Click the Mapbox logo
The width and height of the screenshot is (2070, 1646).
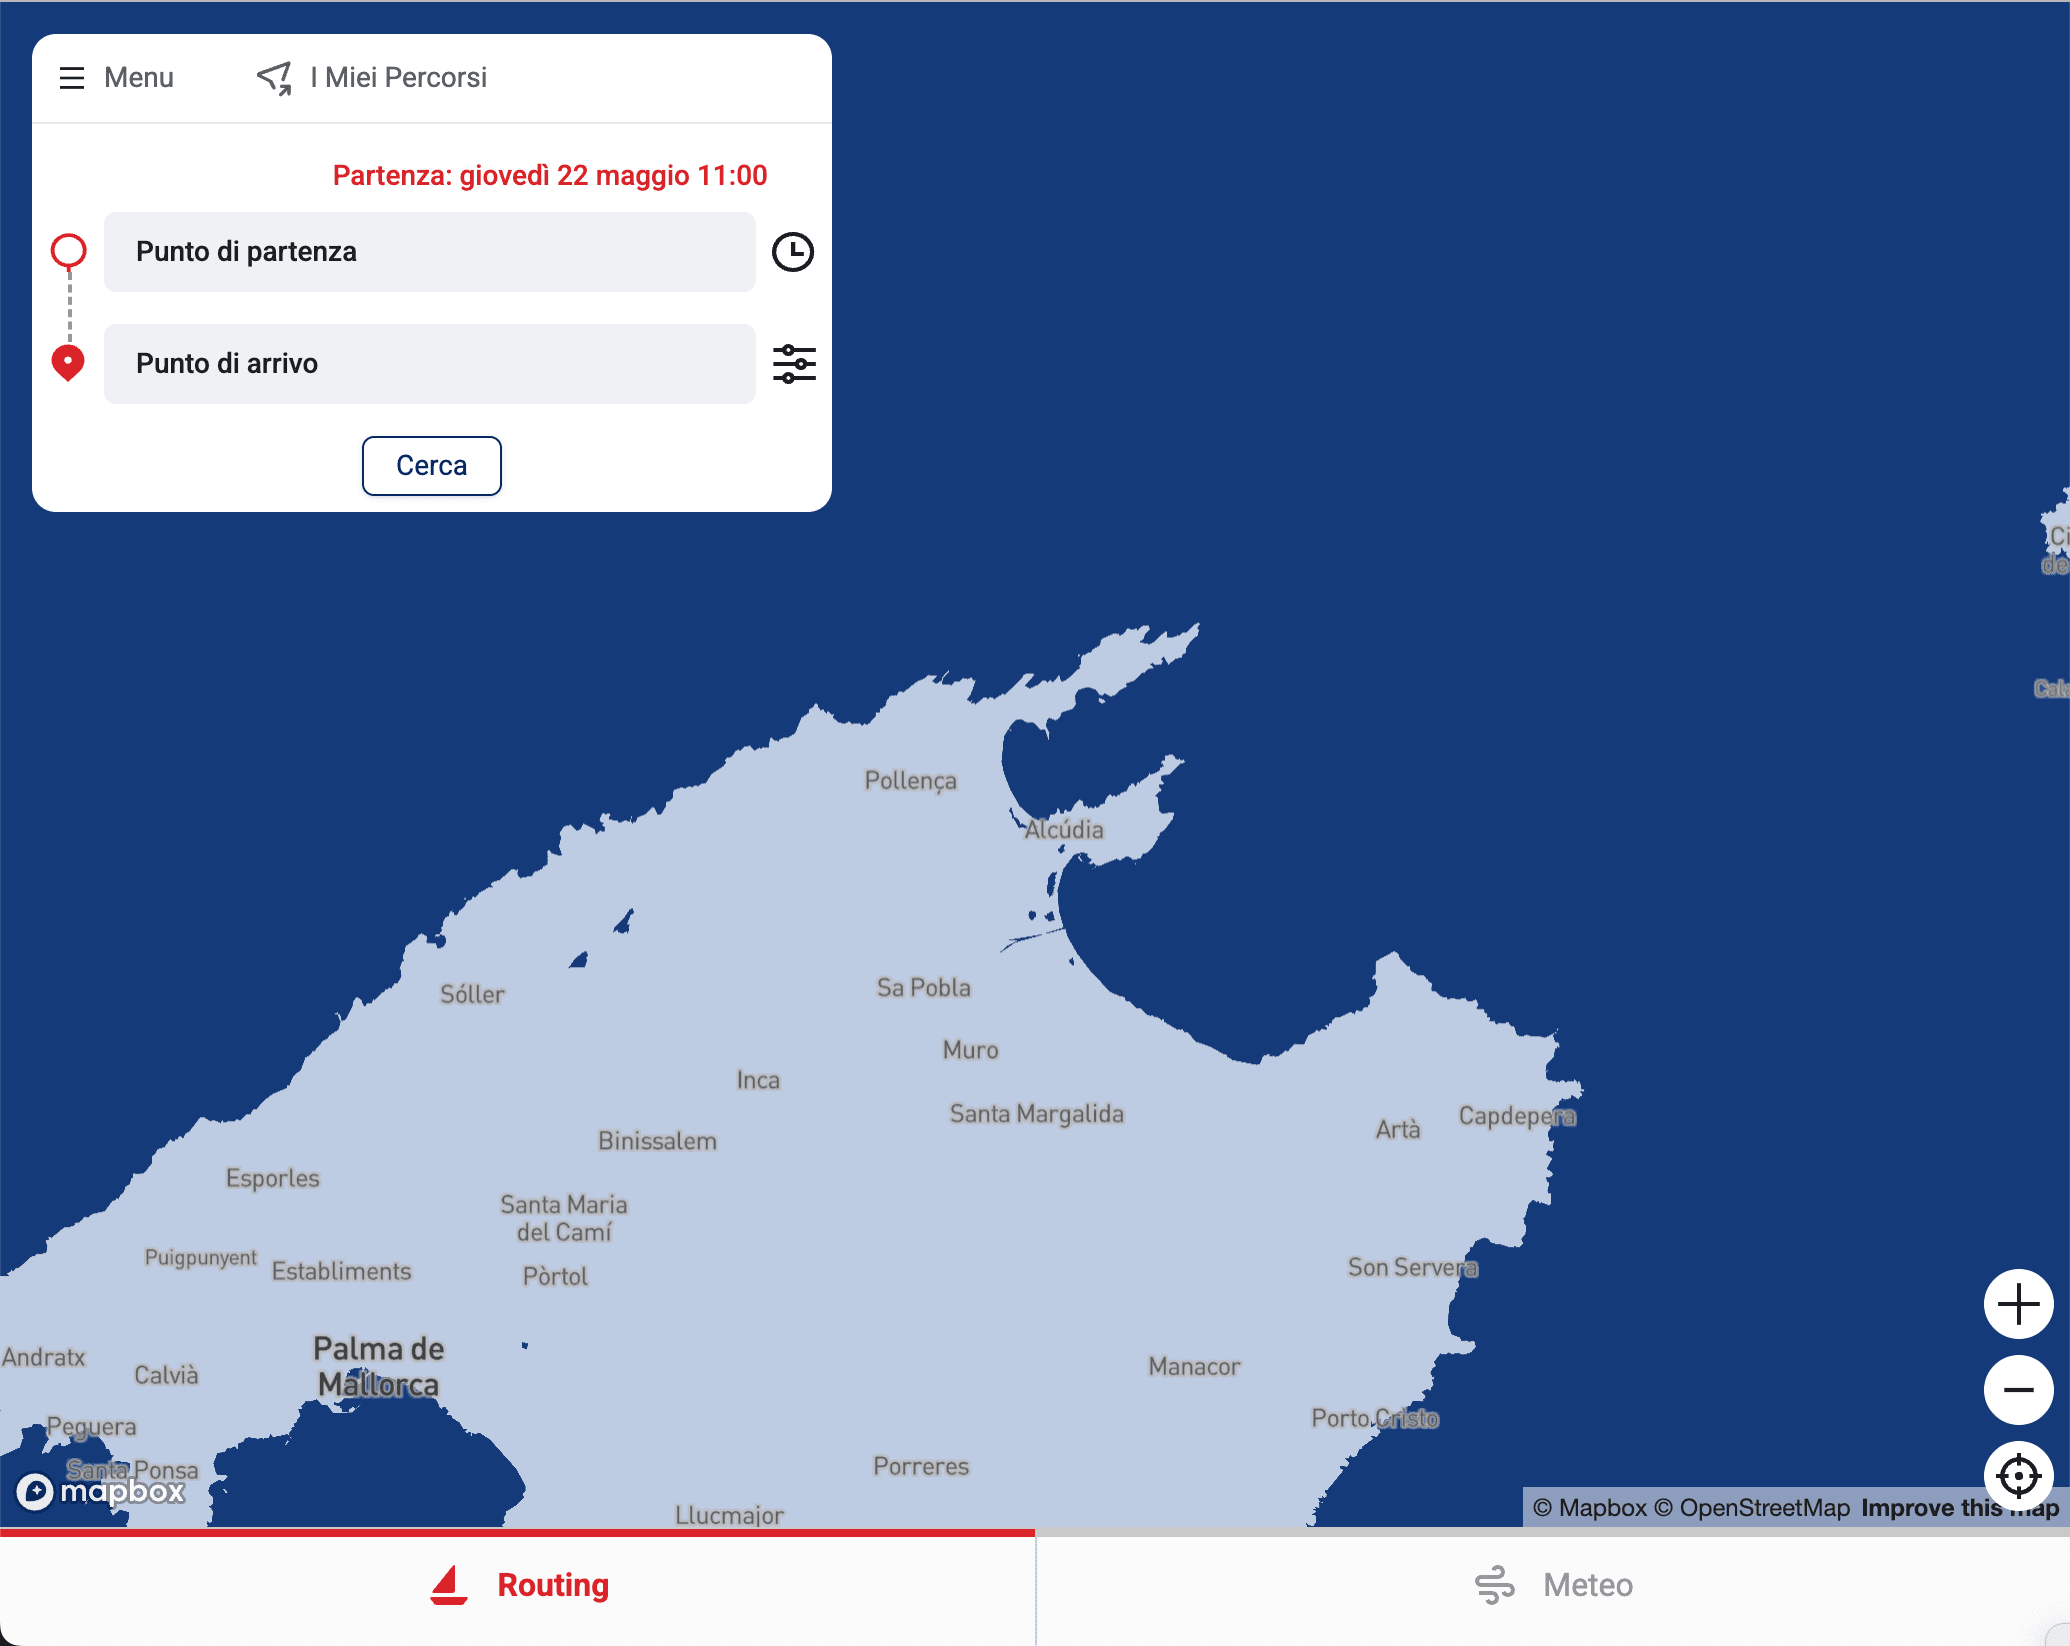101,1491
